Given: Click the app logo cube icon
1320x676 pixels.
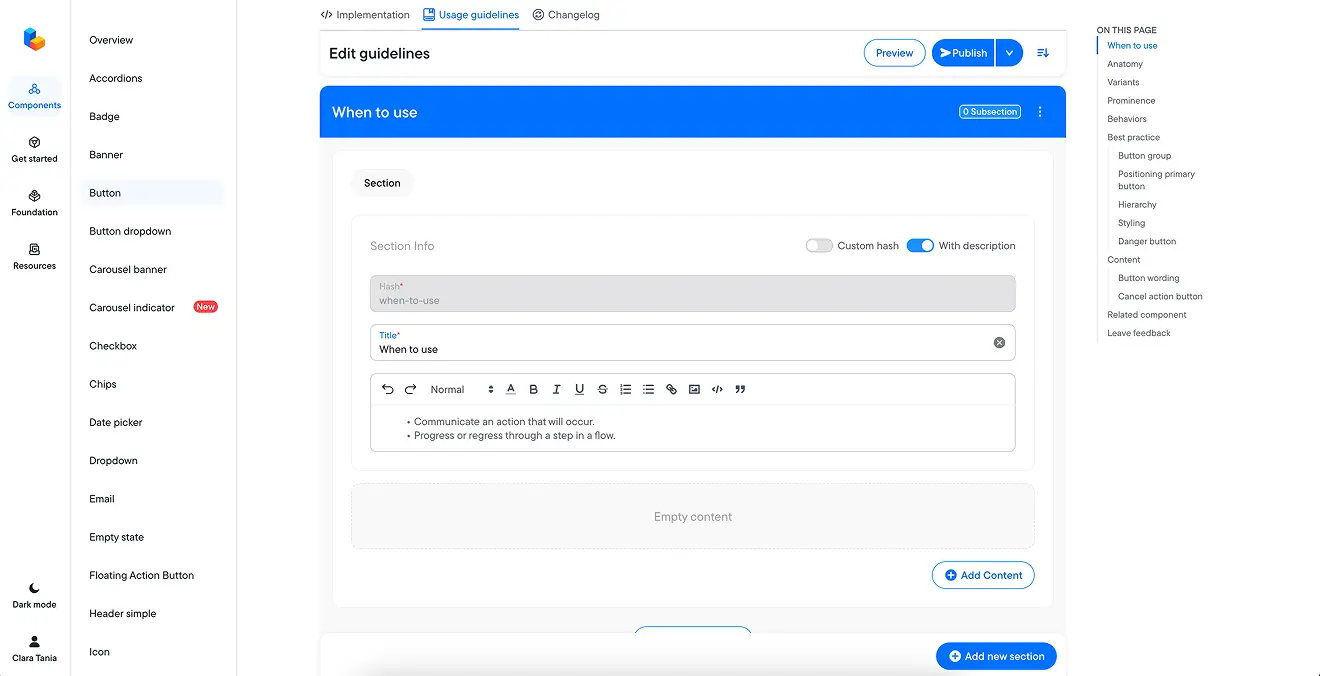Looking at the screenshot, I should pyautogui.click(x=35, y=39).
